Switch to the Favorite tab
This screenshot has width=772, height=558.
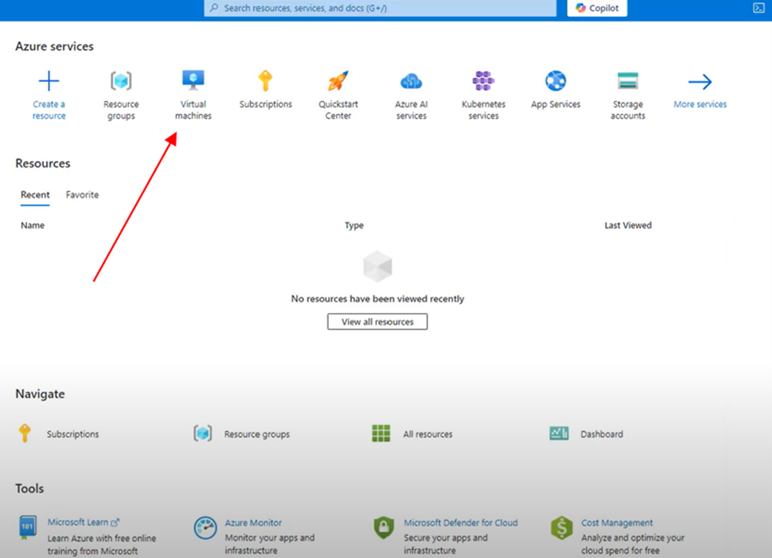pos(82,195)
